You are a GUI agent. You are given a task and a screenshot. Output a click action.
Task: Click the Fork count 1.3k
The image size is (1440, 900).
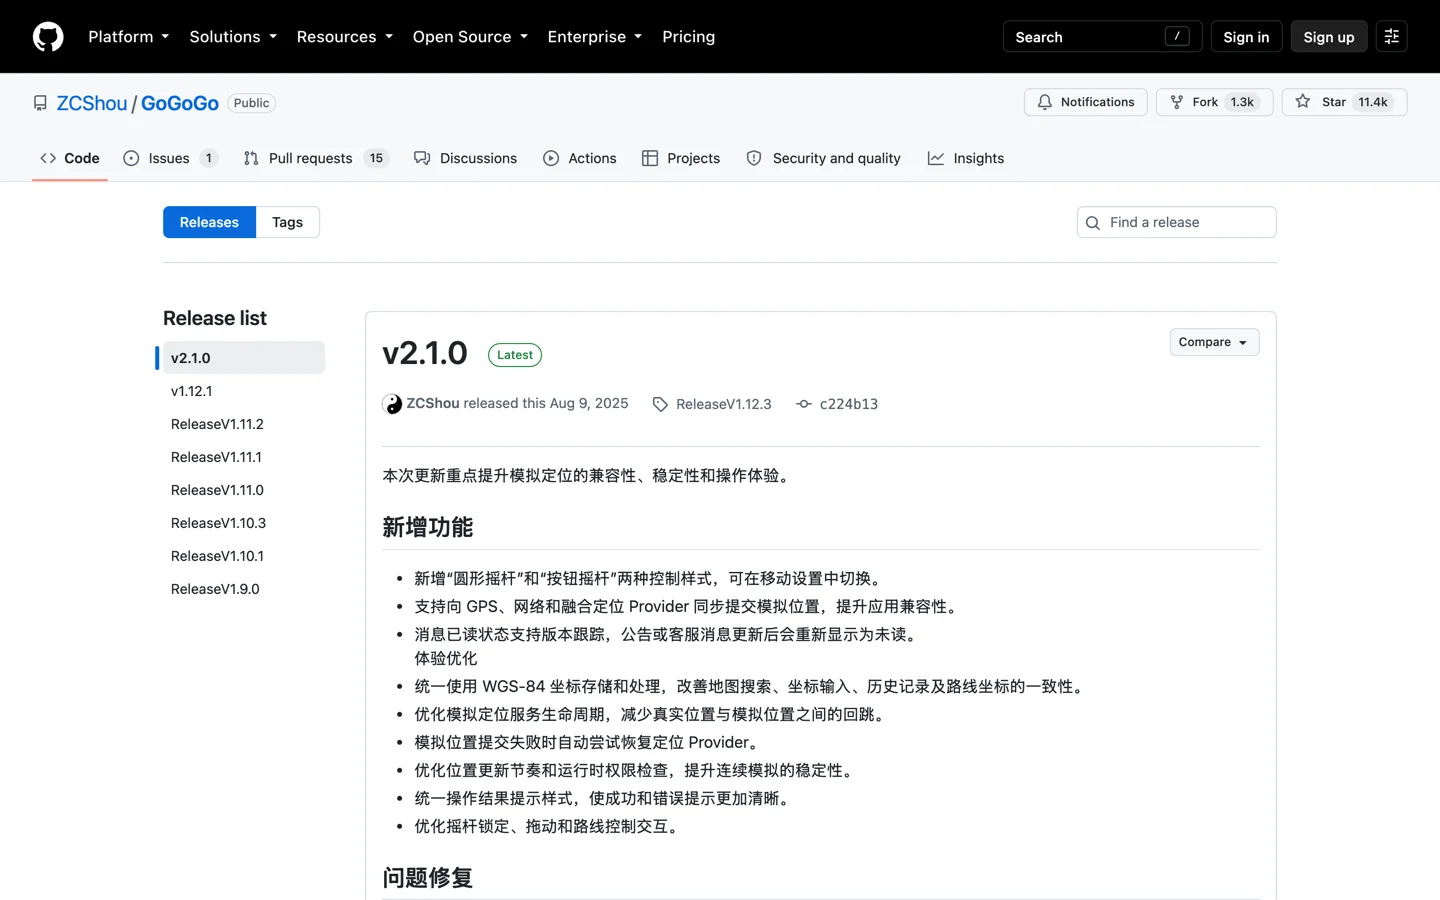(1242, 102)
